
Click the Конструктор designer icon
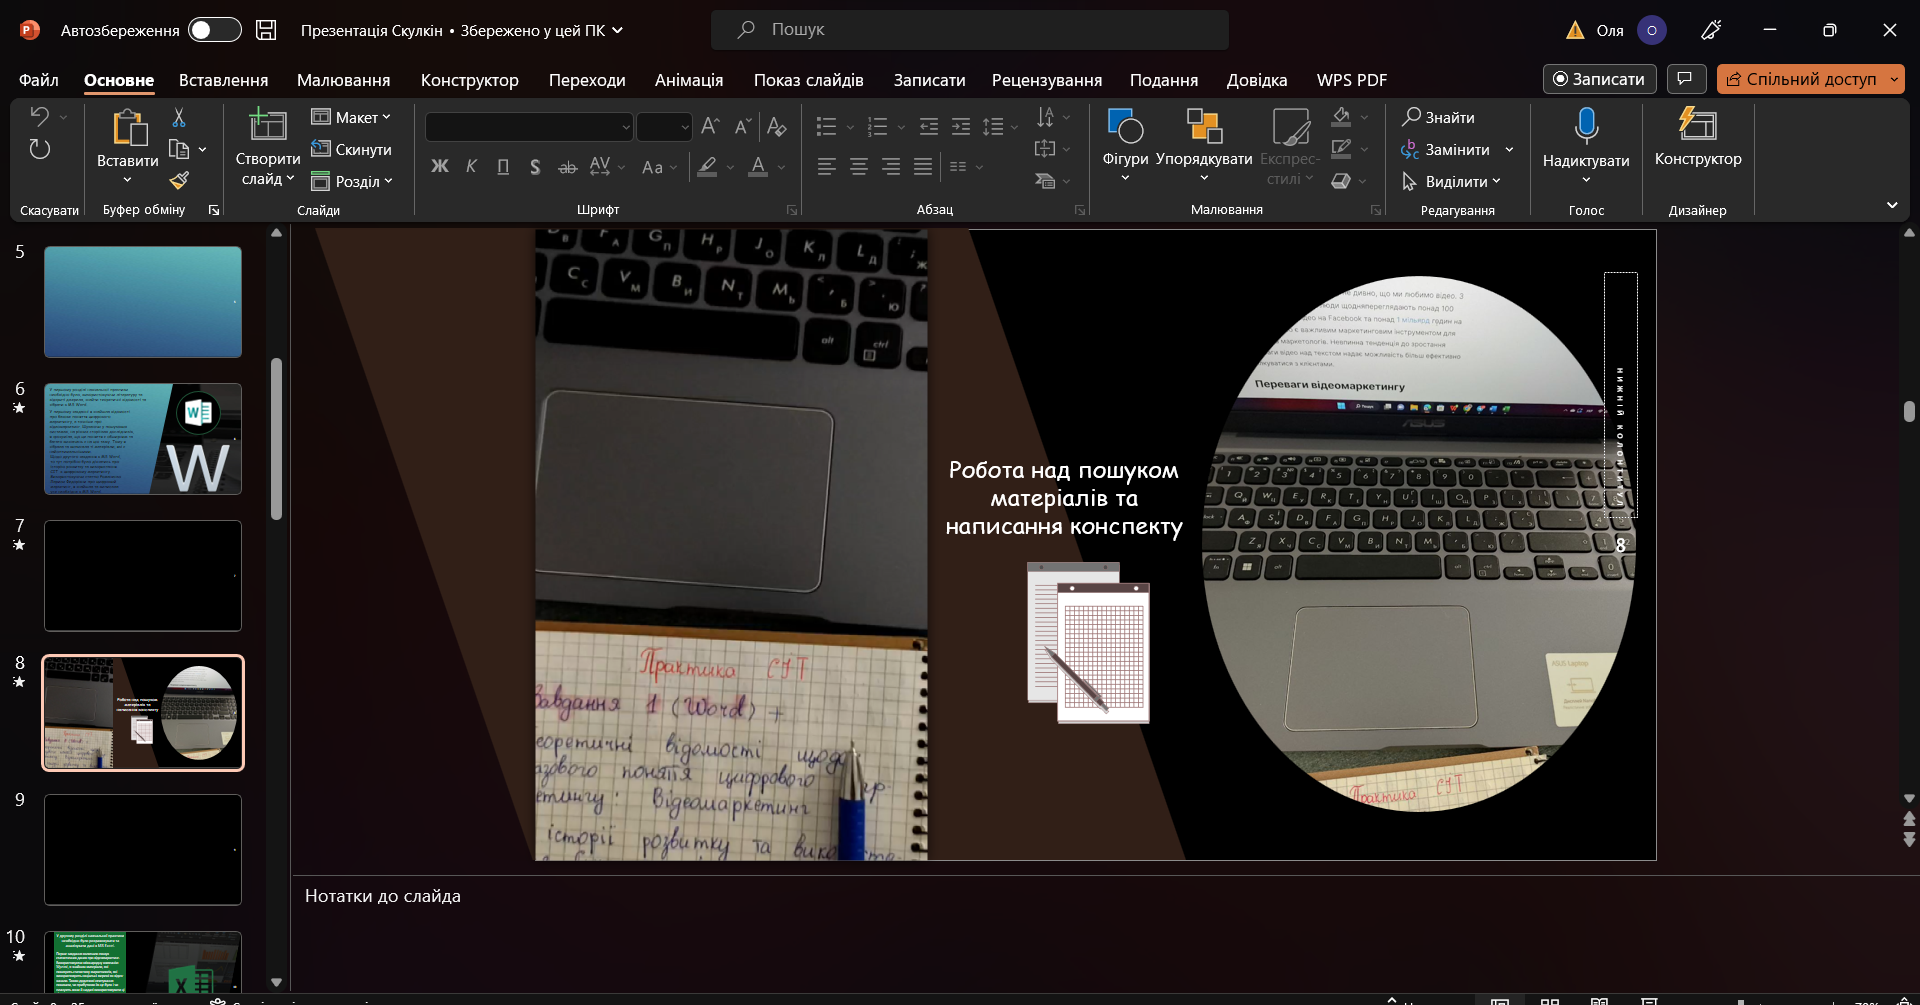click(1697, 125)
